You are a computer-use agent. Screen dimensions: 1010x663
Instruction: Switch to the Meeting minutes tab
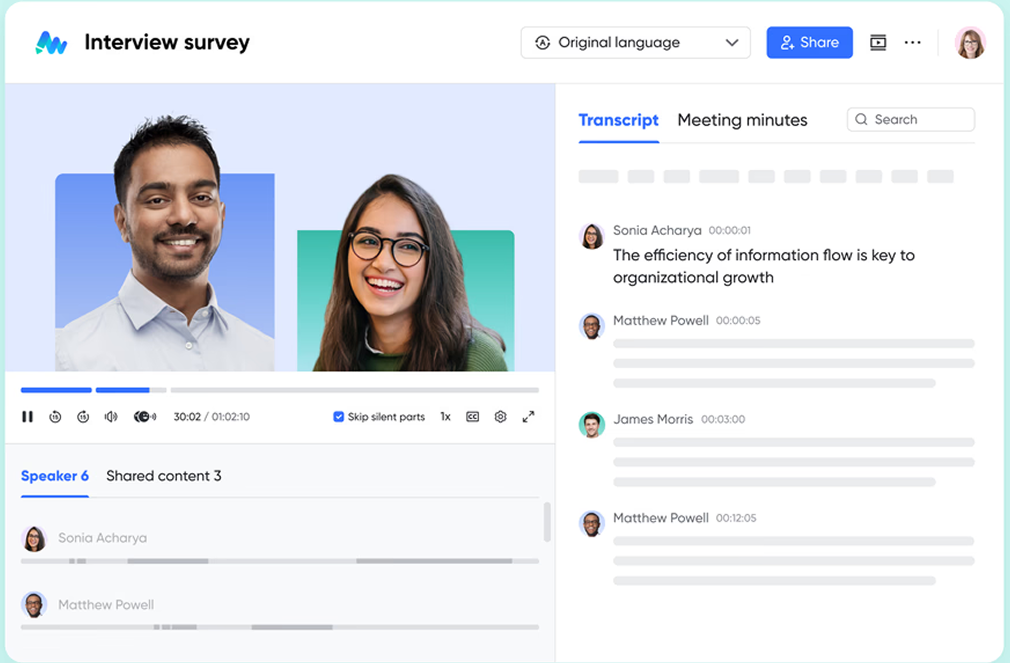point(742,120)
